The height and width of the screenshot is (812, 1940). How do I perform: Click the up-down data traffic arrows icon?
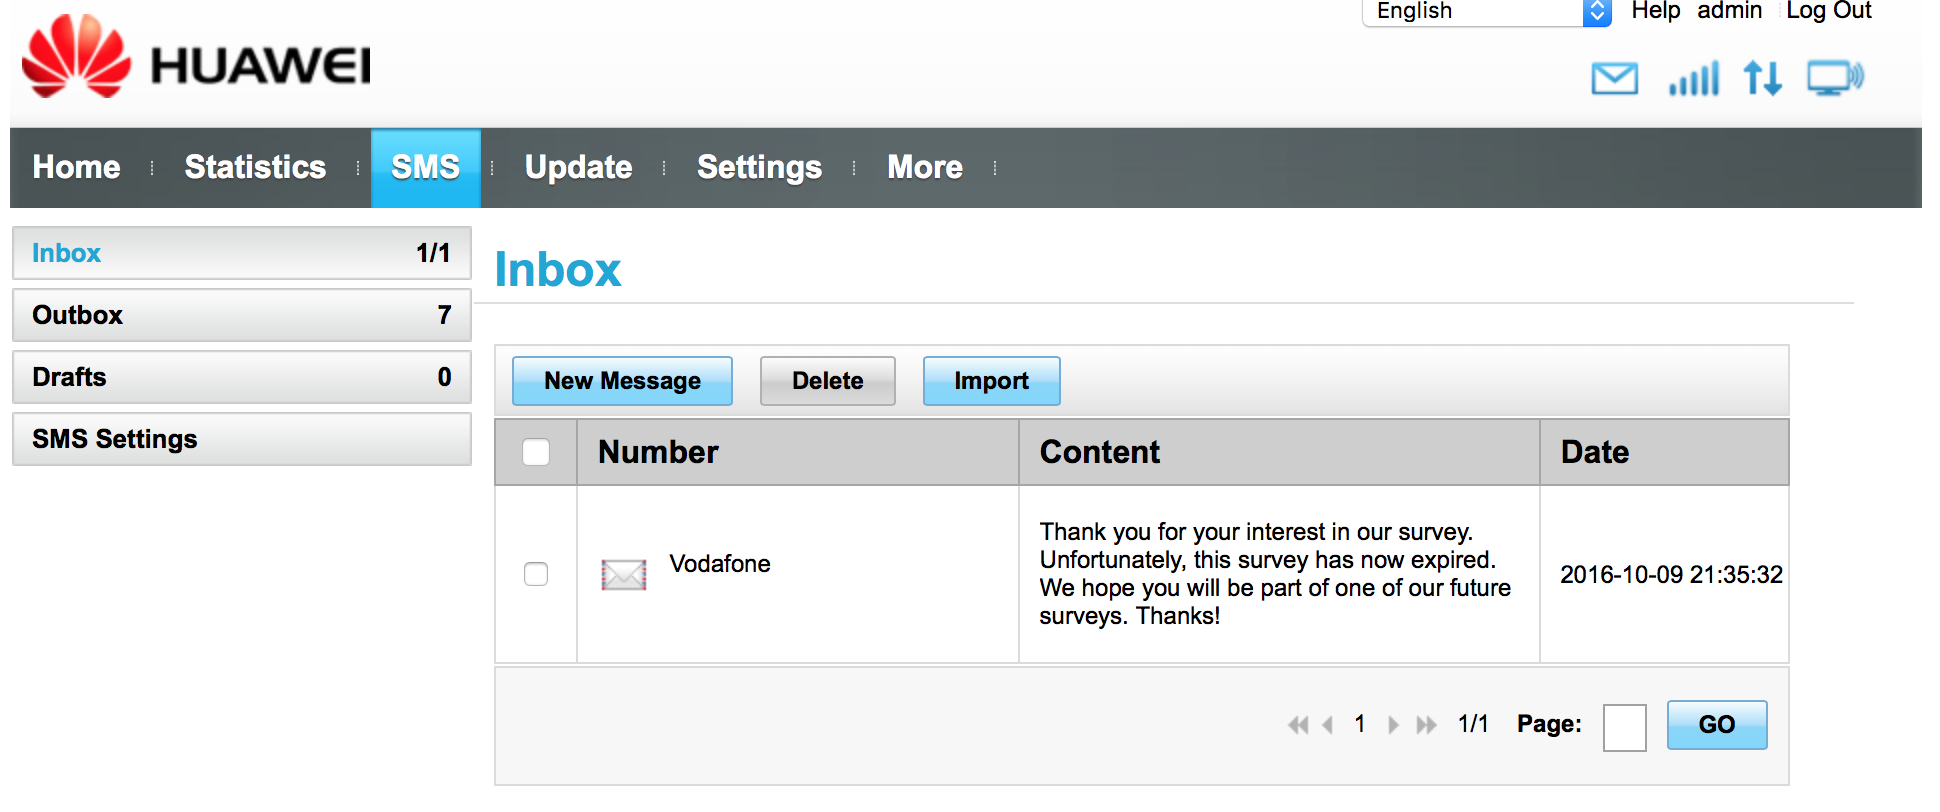click(x=1762, y=78)
